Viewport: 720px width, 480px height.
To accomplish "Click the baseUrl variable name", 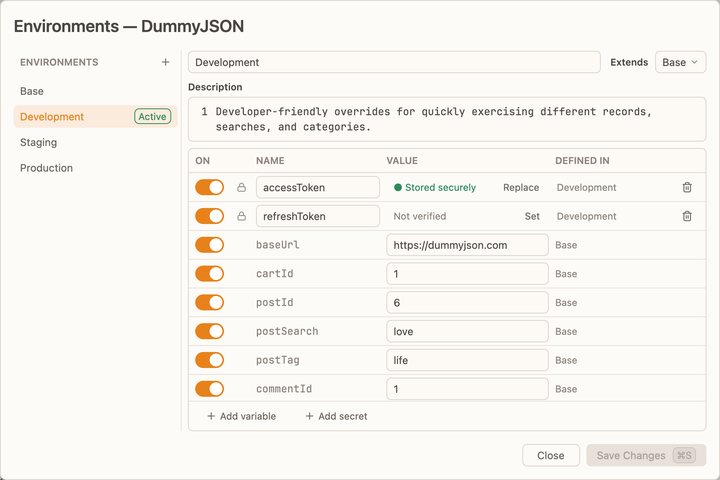I will (x=277, y=245).
